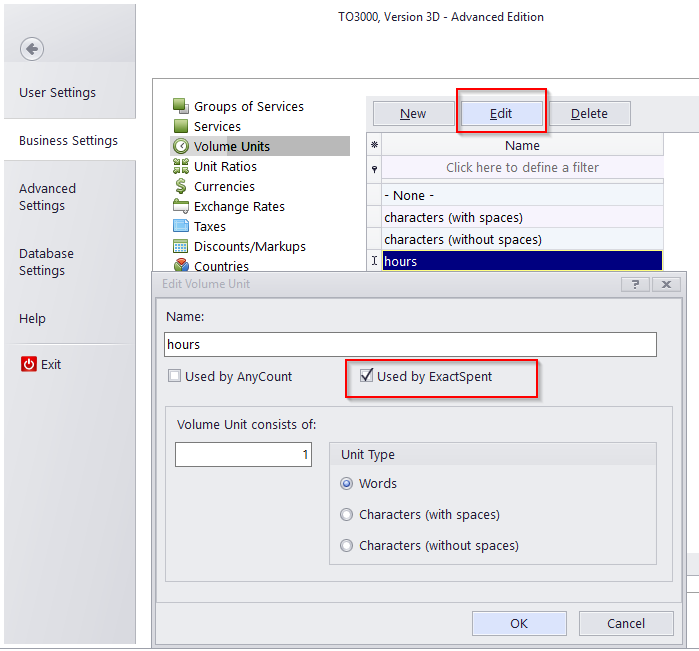This screenshot has width=699, height=651.
Task: Enable the Used by AnyCount checkbox
Action: [175, 376]
